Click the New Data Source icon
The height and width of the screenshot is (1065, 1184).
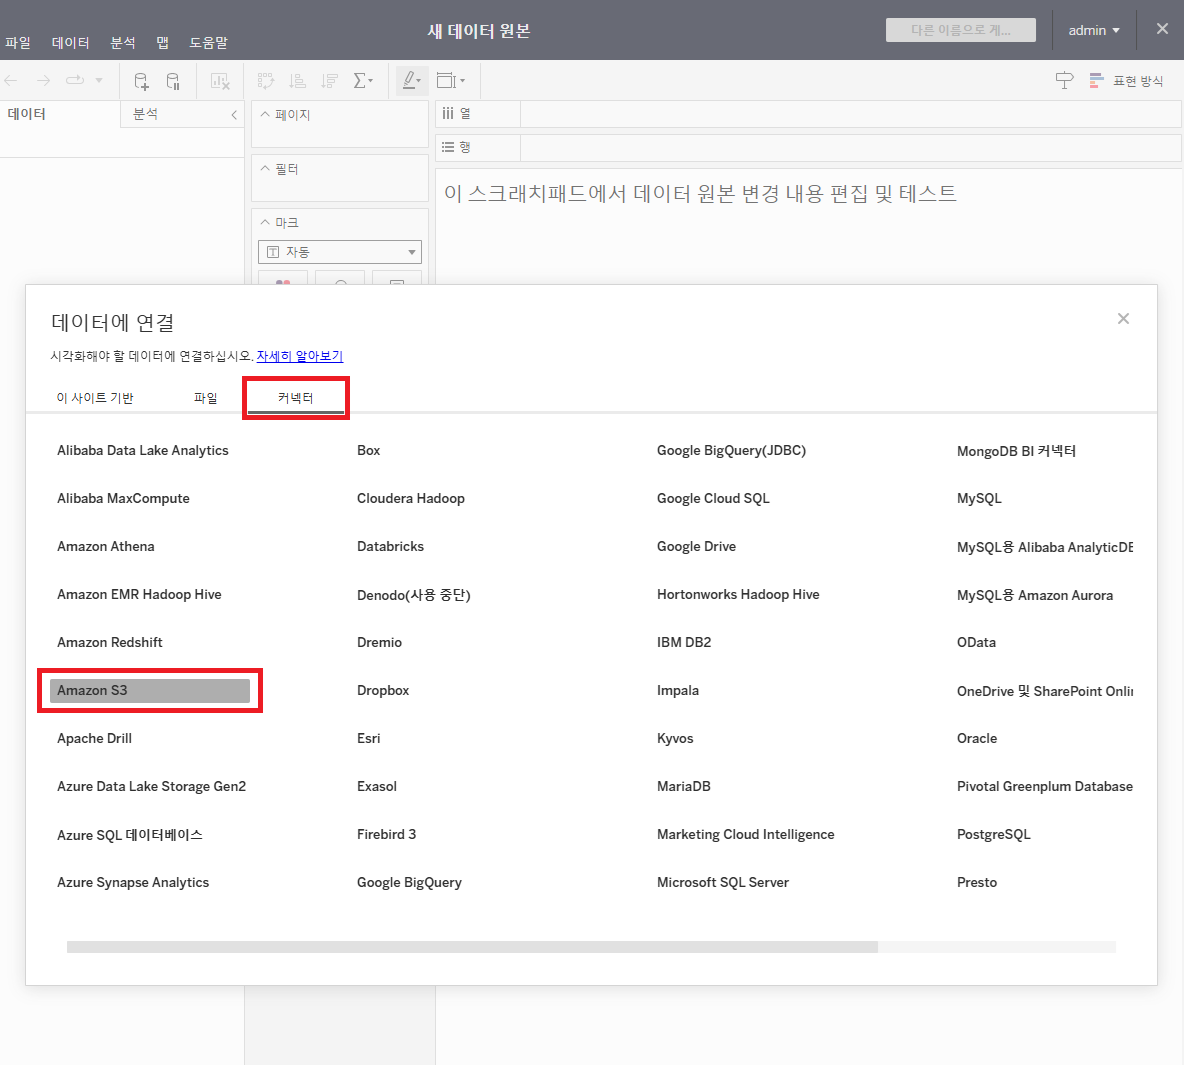pos(141,81)
